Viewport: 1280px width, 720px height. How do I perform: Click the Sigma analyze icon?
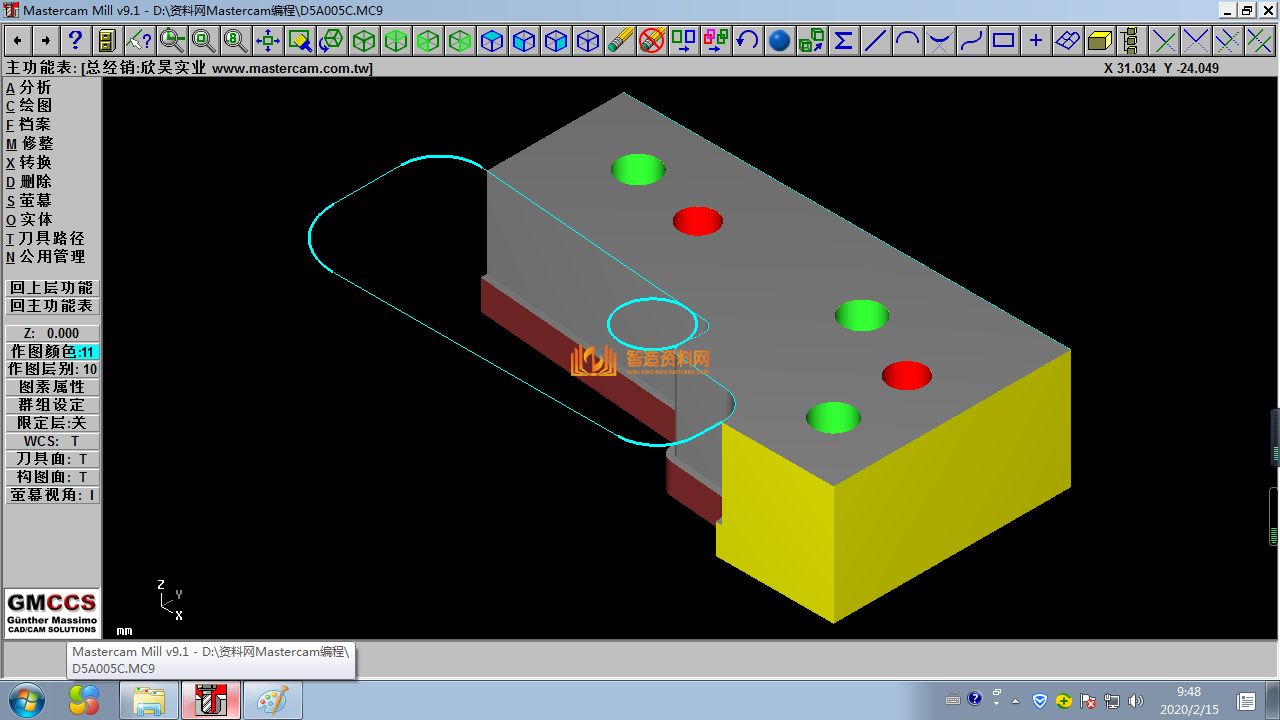click(843, 41)
